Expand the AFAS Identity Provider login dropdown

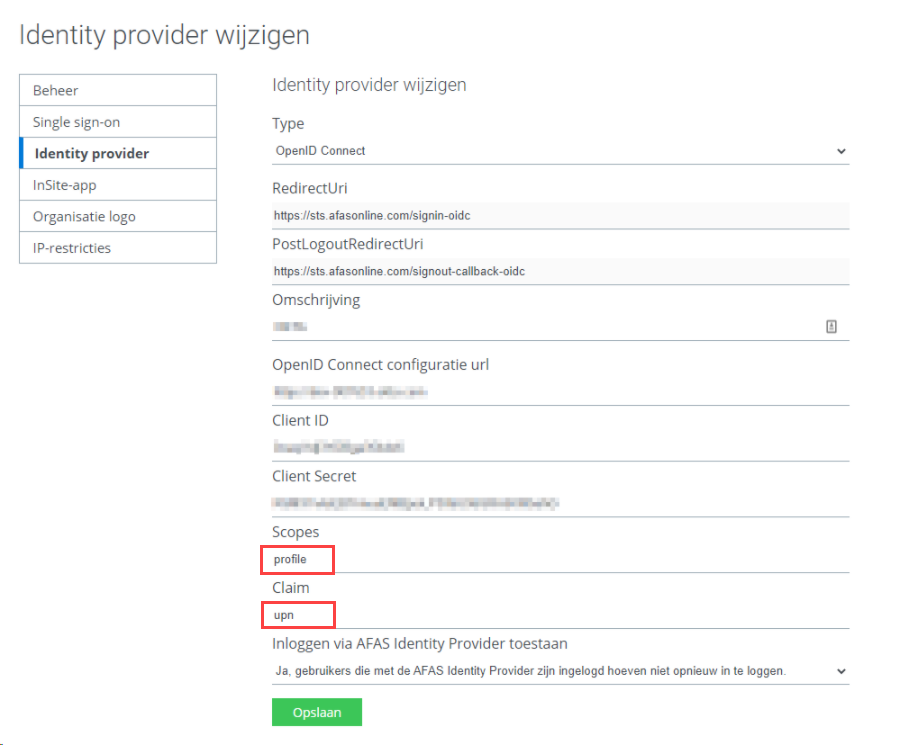pos(841,671)
